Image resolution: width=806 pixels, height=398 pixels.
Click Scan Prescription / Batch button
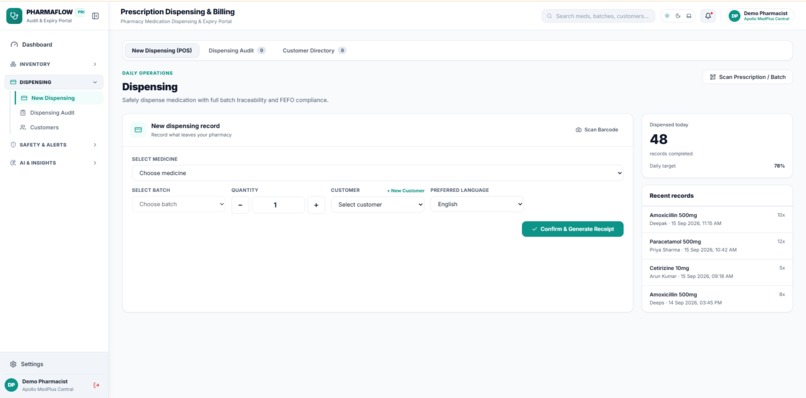point(747,77)
